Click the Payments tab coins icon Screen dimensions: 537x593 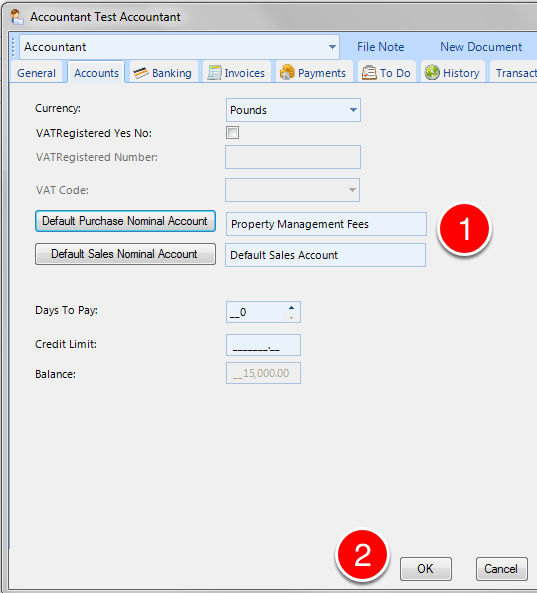pyautogui.click(x=287, y=72)
